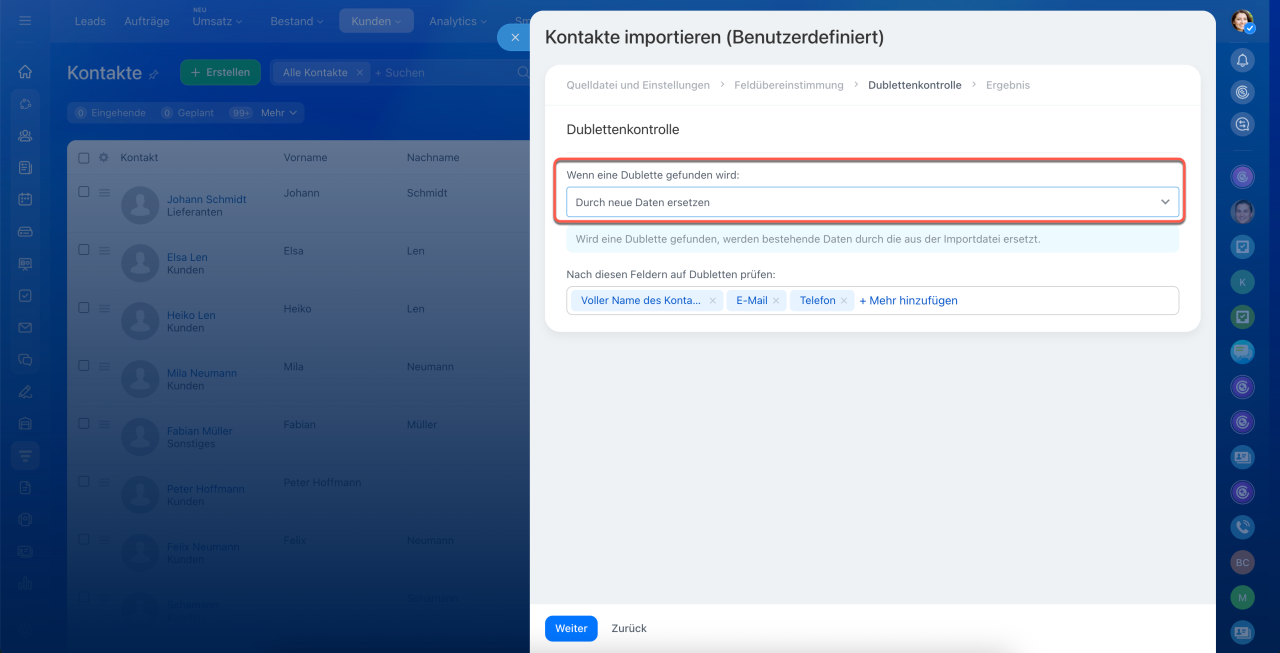Open the people icon in left sidebar

click(x=25, y=136)
